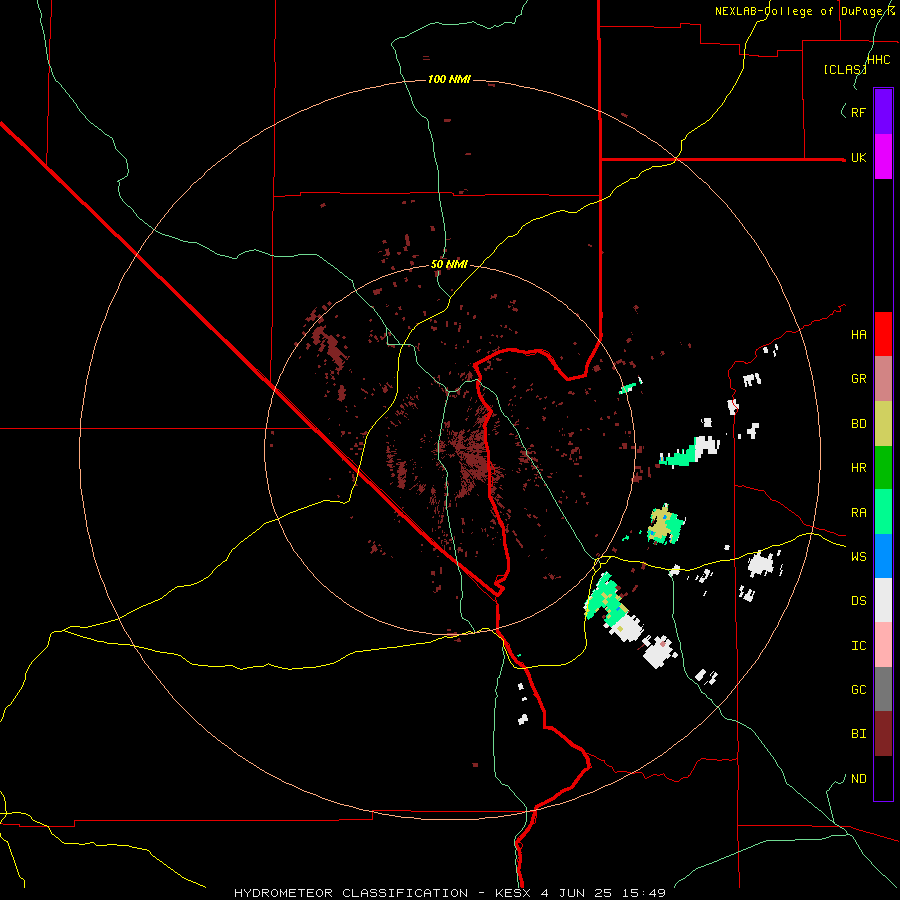Select the RA legend label
The height and width of the screenshot is (900, 900).
[x=858, y=512]
